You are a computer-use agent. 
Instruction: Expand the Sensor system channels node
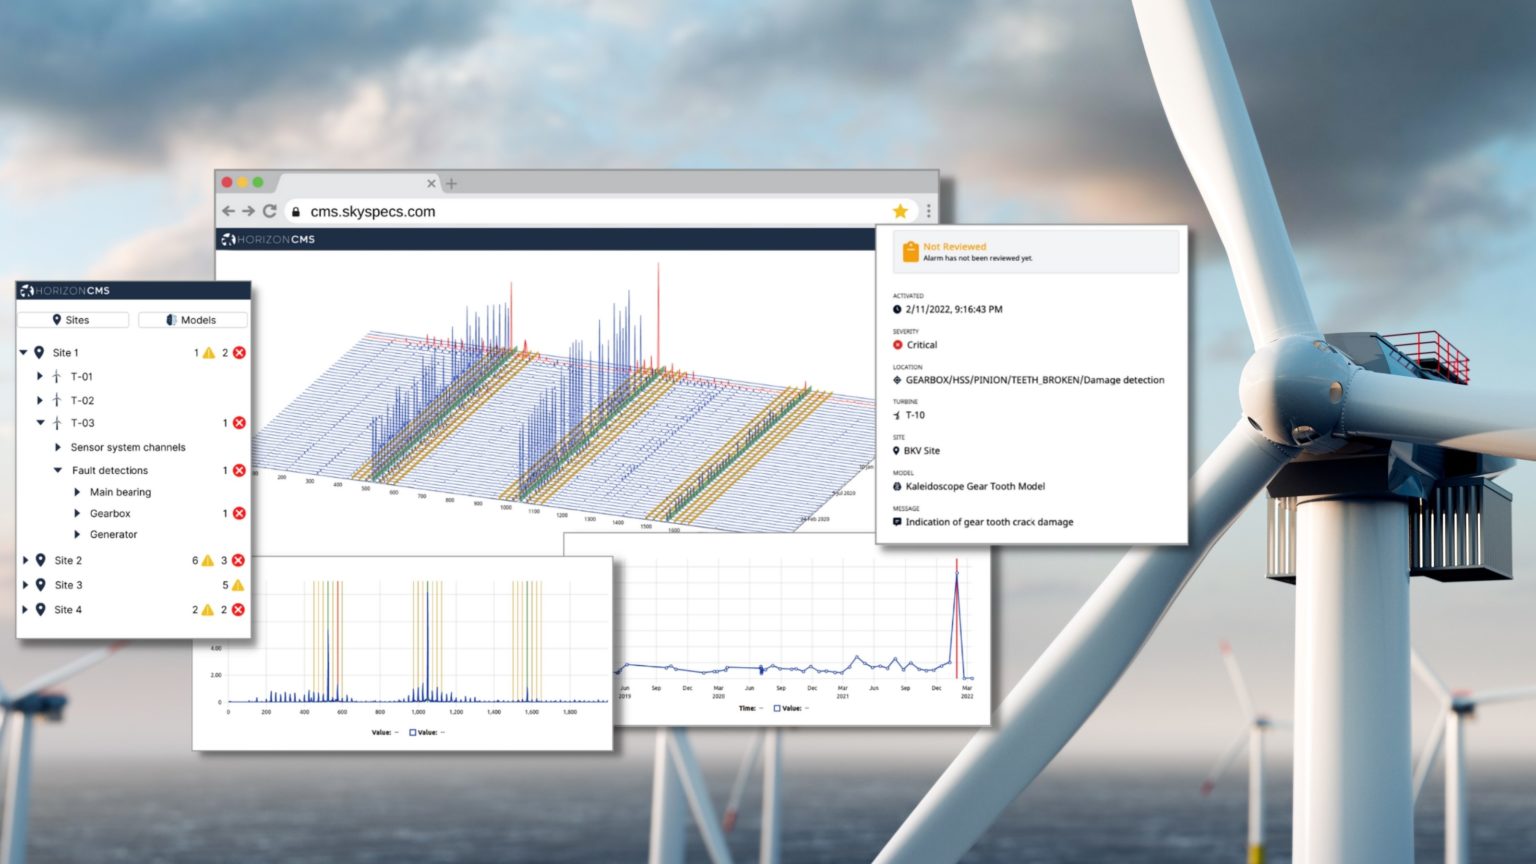[x=59, y=447]
